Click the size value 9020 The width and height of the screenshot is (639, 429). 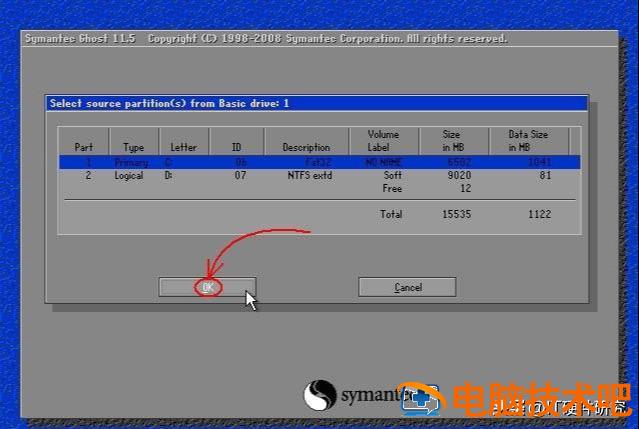point(459,176)
